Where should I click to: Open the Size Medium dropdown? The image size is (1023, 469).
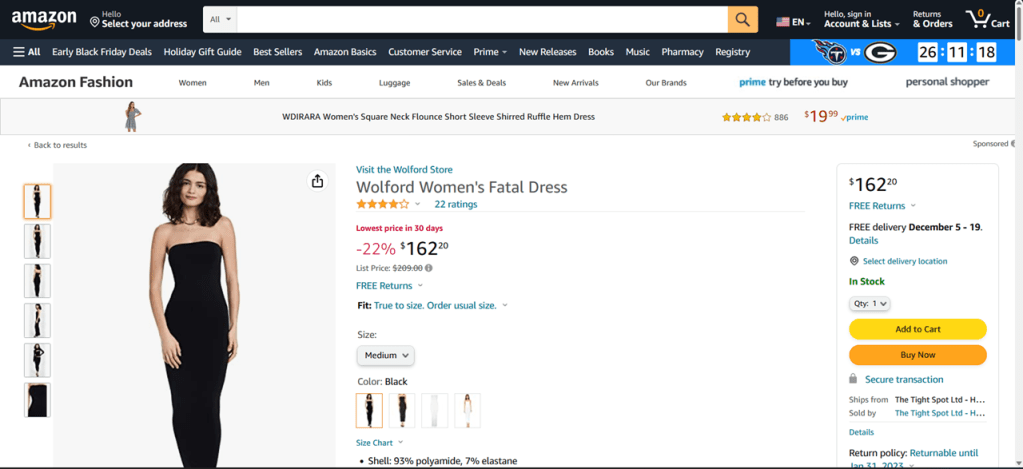[x=385, y=355]
